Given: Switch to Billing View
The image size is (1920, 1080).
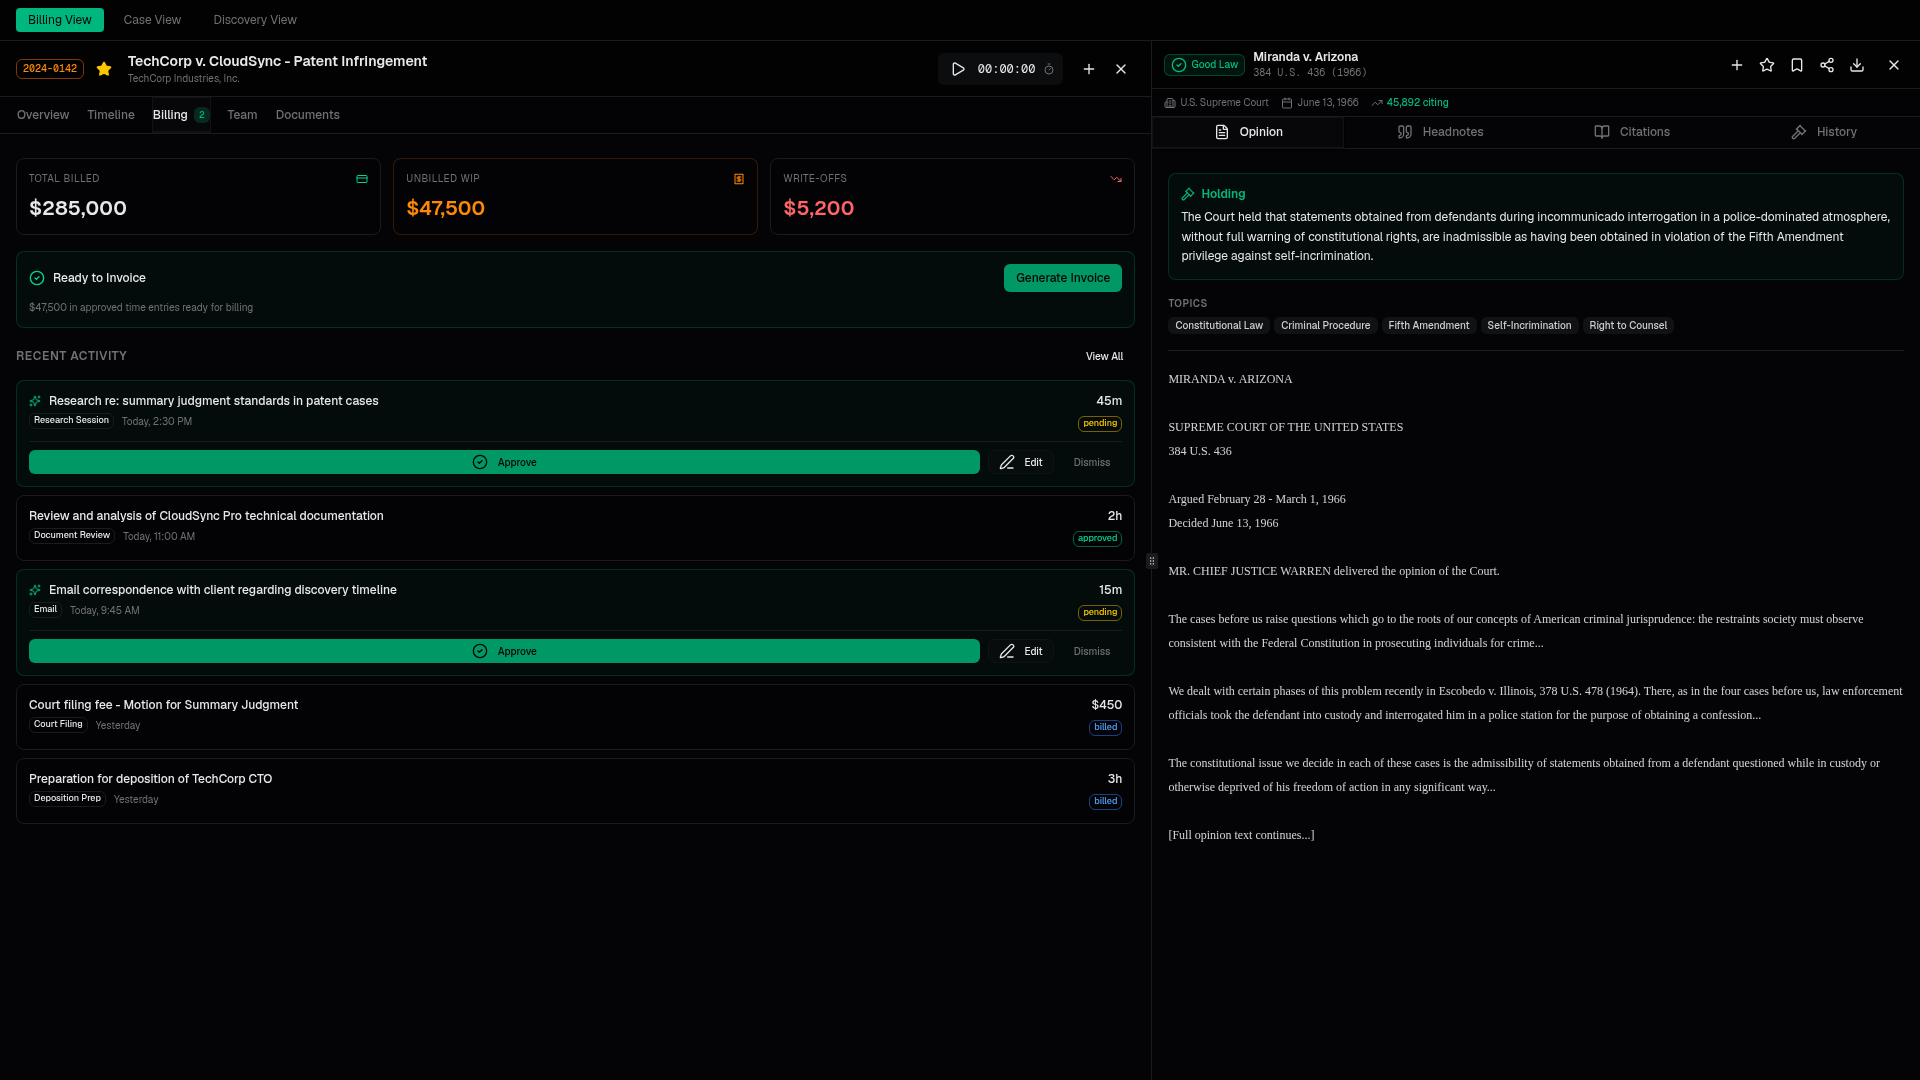Looking at the screenshot, I should click(x=60, y=20).
